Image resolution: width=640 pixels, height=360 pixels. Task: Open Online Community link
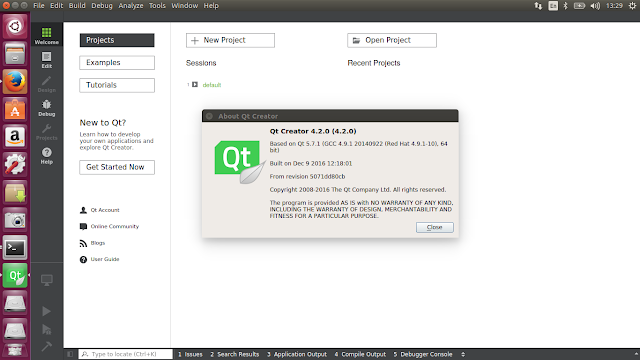(x=115, y=227)
